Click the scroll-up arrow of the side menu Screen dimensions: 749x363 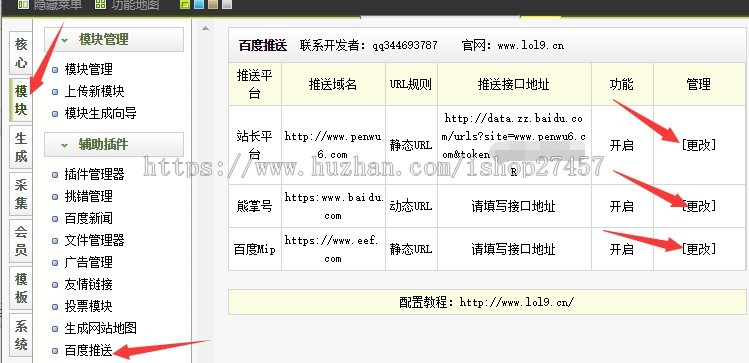[205, 29]
